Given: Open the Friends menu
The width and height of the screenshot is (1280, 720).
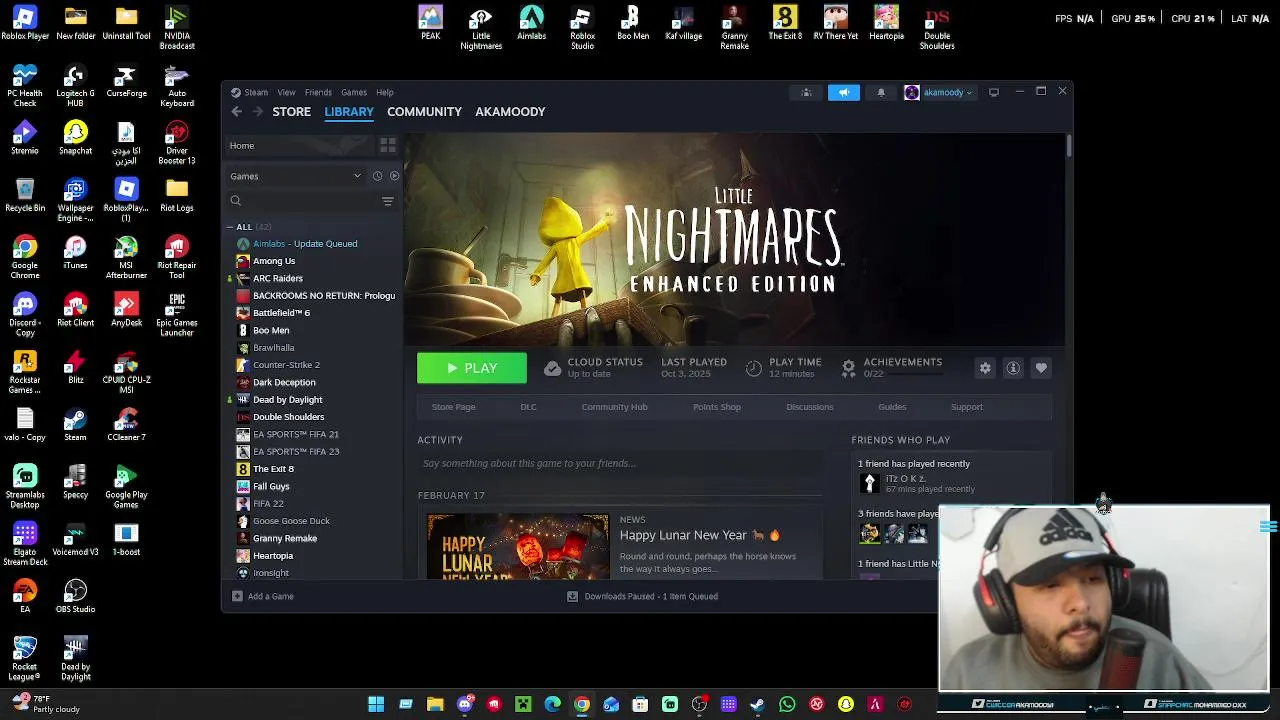Looking at the screenshot, I should (x=318, y=92).
